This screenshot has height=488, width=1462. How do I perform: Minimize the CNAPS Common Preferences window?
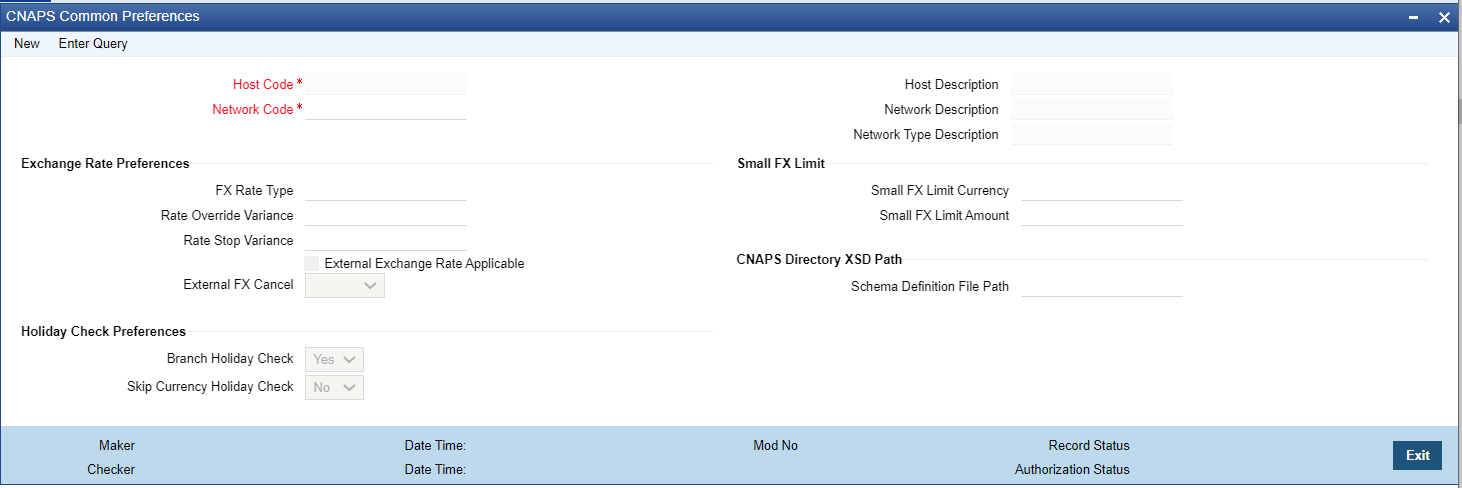pos(1414,17)
